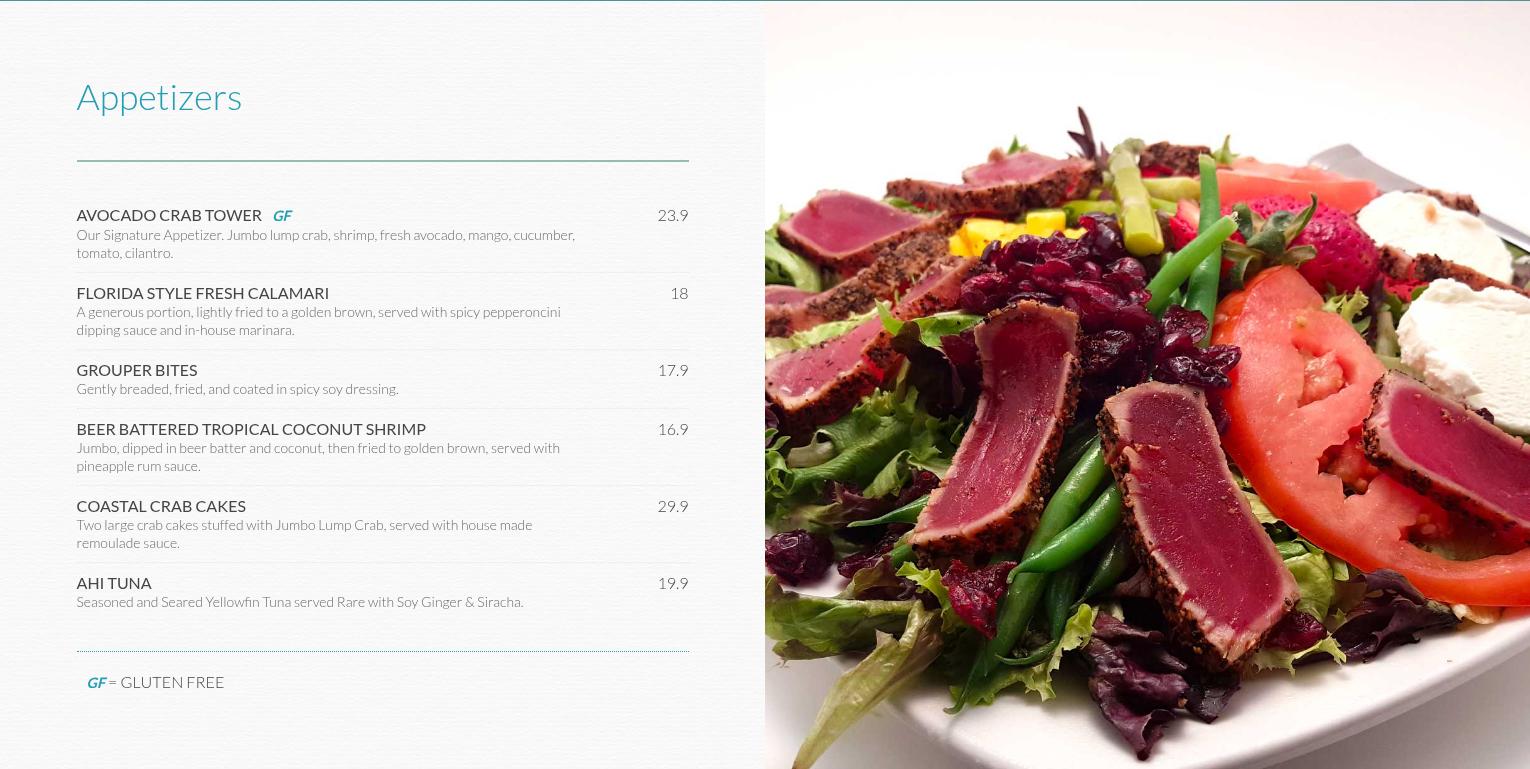Select Beer Battered Tropical Coconut Shrimp title
This screenshot has width=1530, height=769.
[x=251, y=429]
